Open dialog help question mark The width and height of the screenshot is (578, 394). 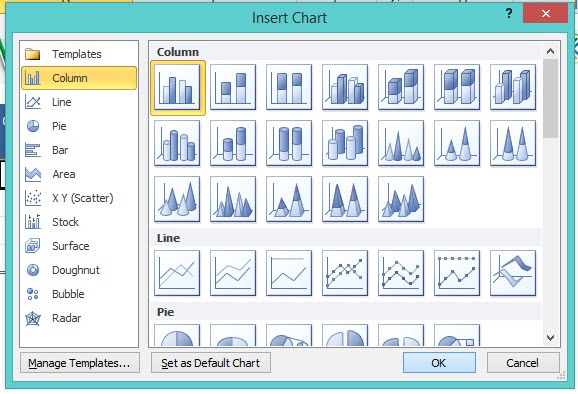pyautogui.click(x=509, y=14)
